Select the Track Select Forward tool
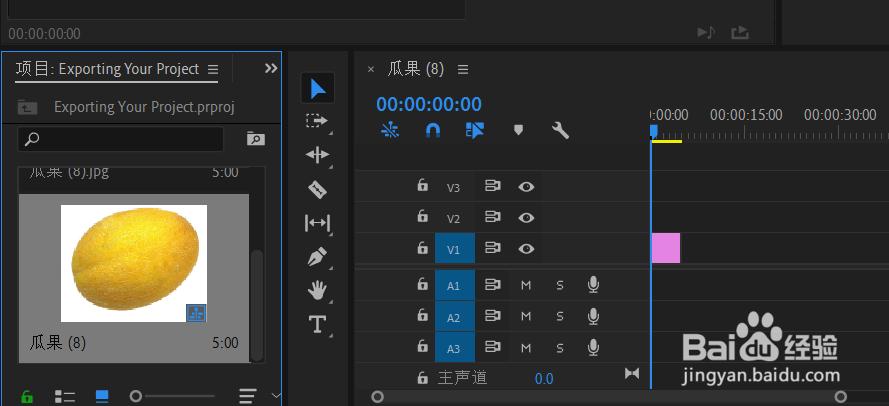The height and width of the screenshot is (406, 889). tap(318, 121)
